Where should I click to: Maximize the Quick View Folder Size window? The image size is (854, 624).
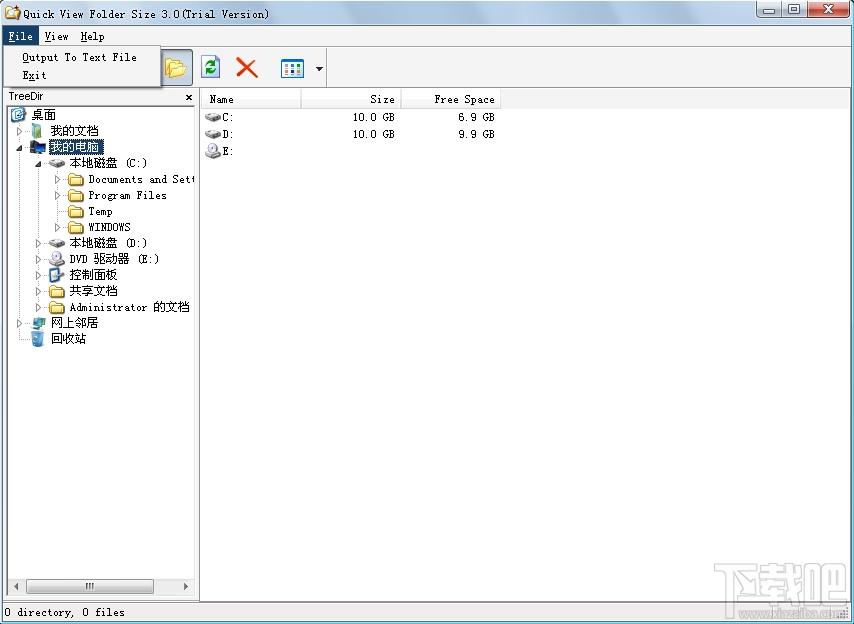coord(794,10)
